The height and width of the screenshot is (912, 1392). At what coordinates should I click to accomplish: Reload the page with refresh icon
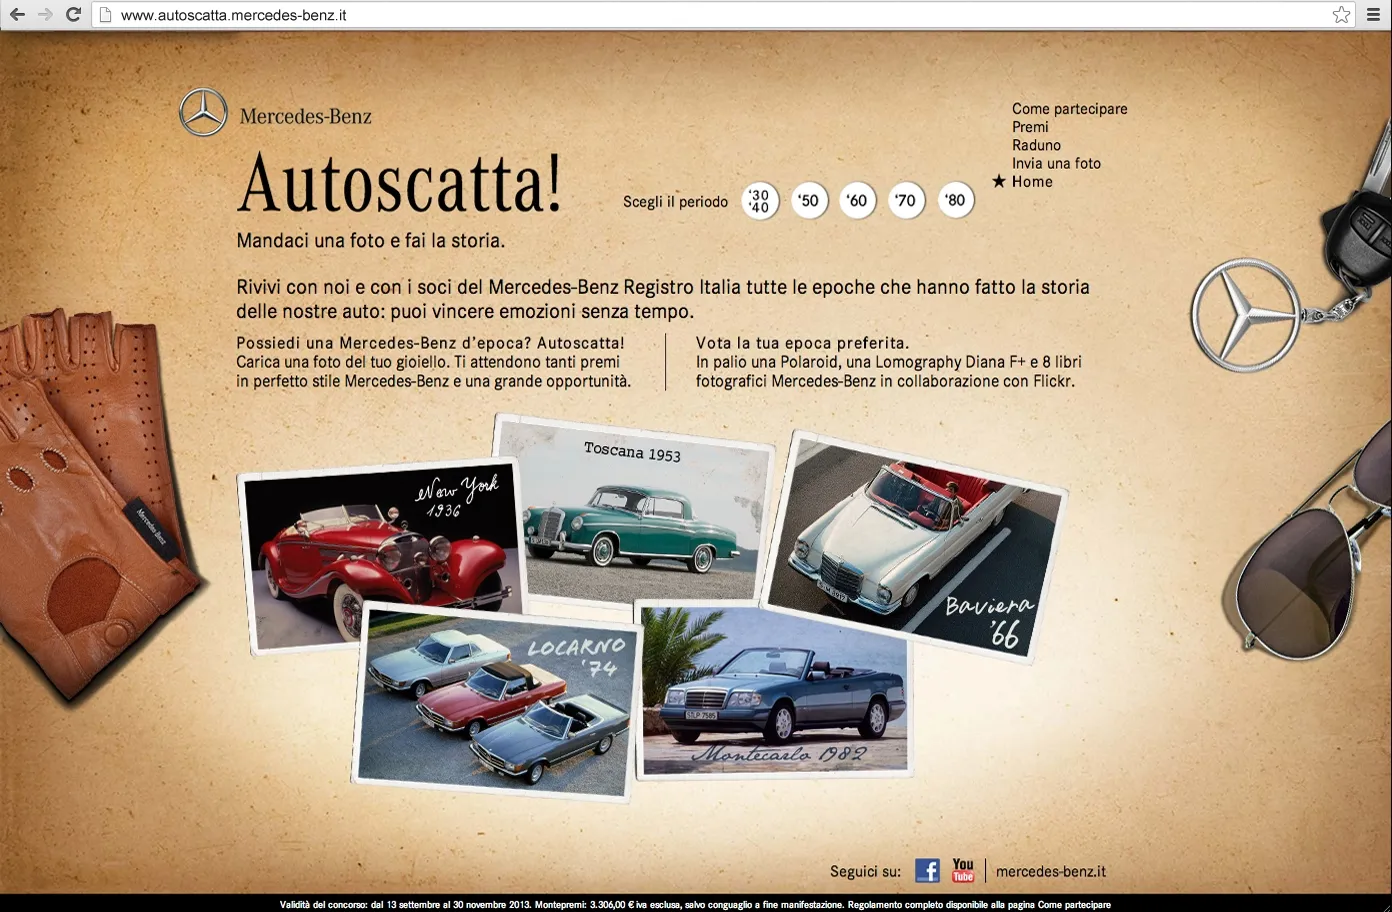point(73,15)
